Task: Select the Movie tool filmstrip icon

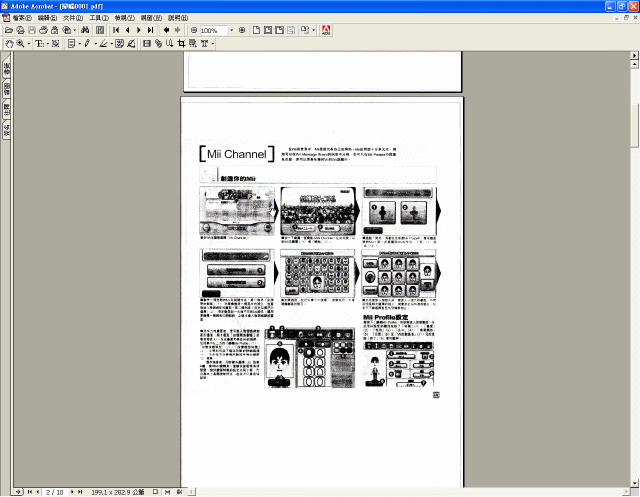Action: click(x=147, y=44)
